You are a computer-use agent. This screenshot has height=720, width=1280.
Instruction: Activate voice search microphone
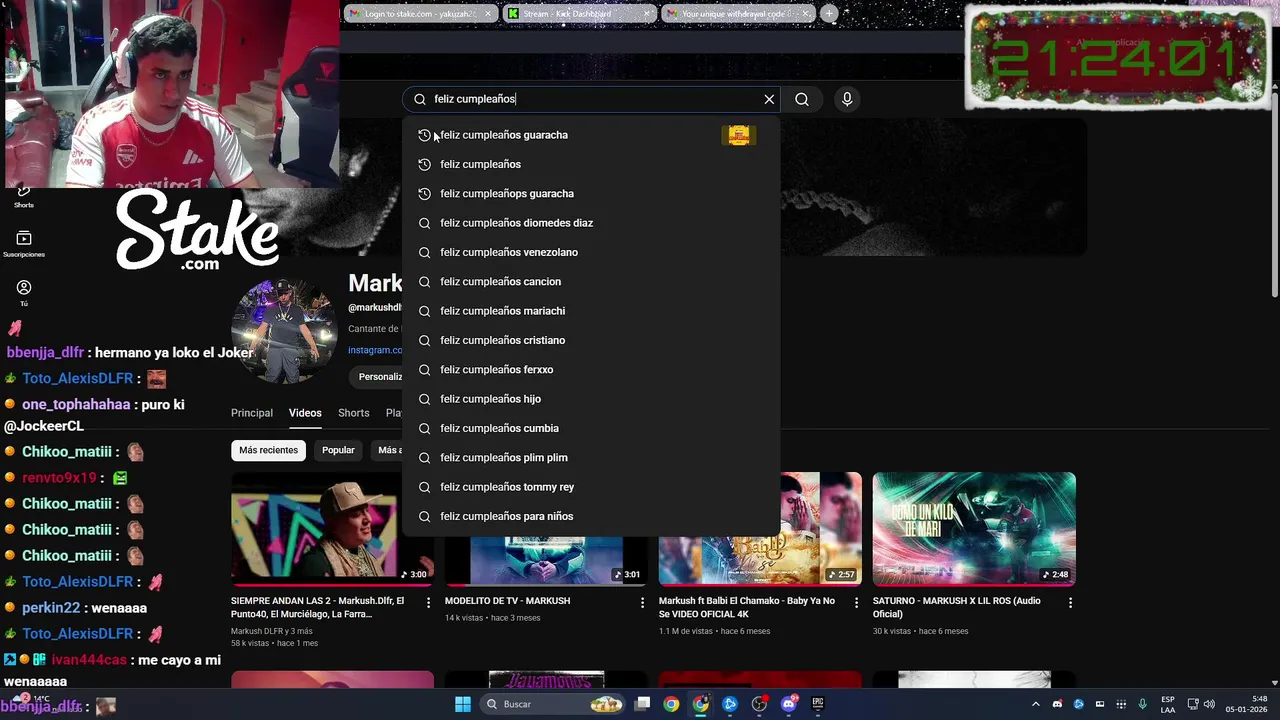[847, 99]
